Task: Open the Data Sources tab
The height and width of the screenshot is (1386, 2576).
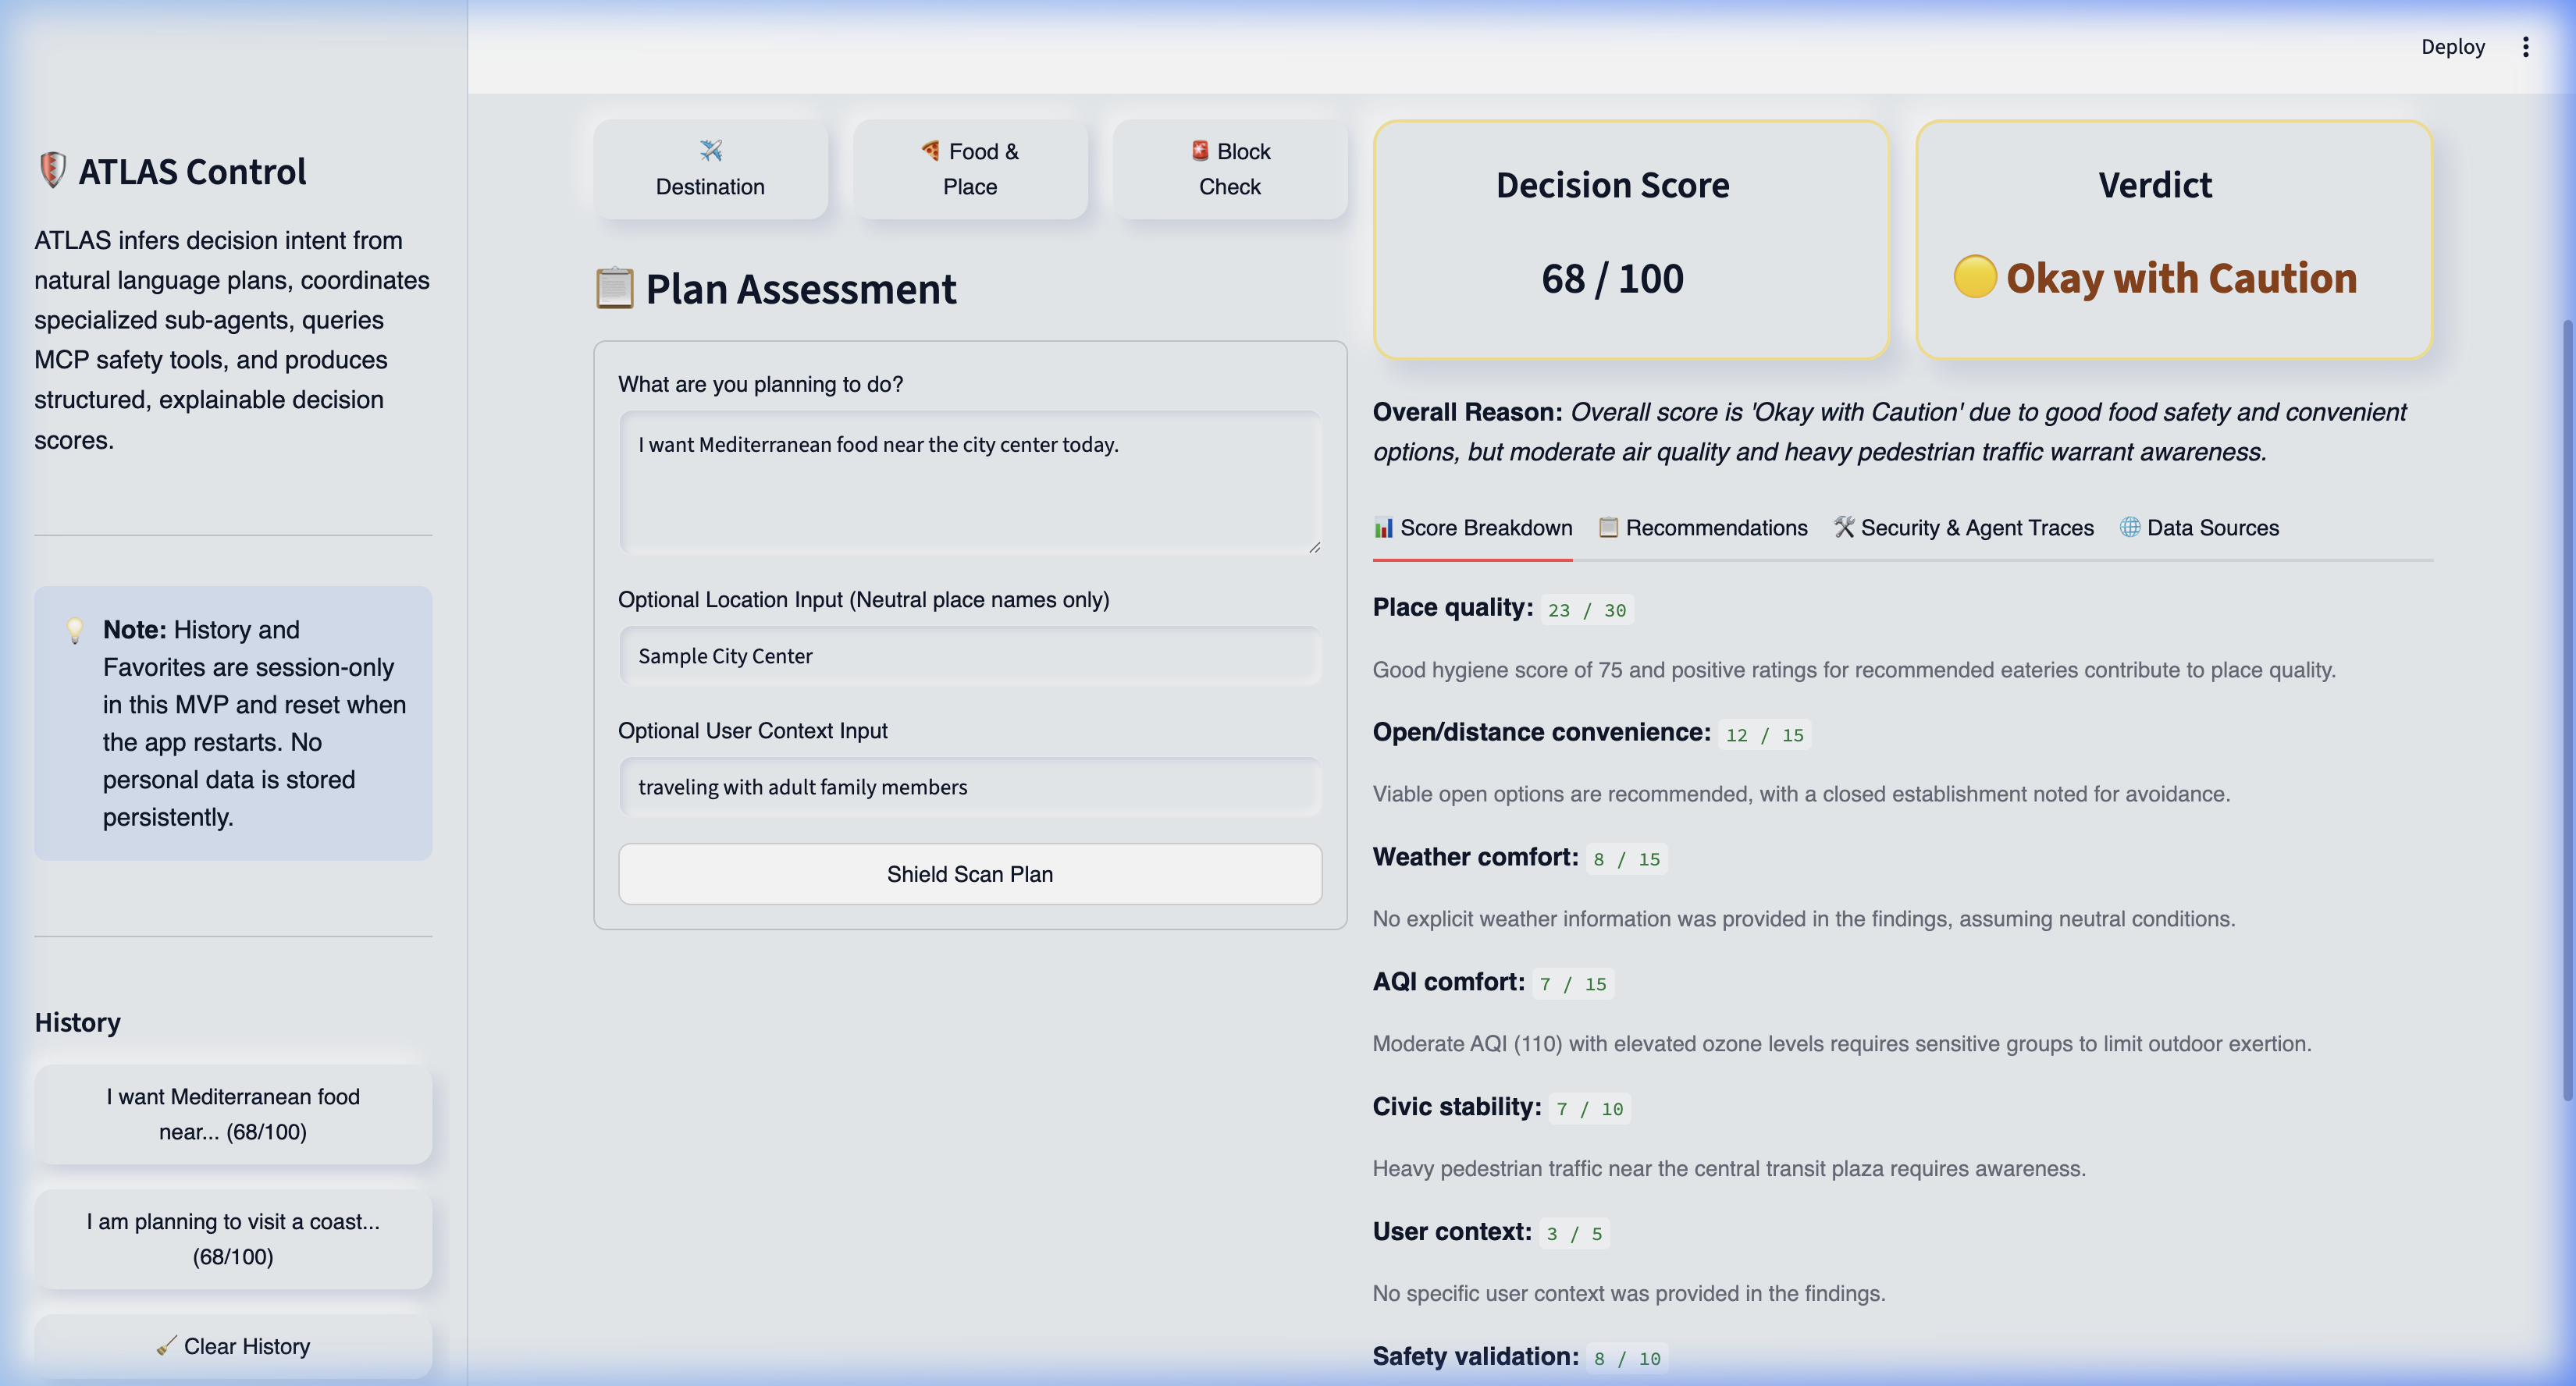Action: coord(2199,528)
